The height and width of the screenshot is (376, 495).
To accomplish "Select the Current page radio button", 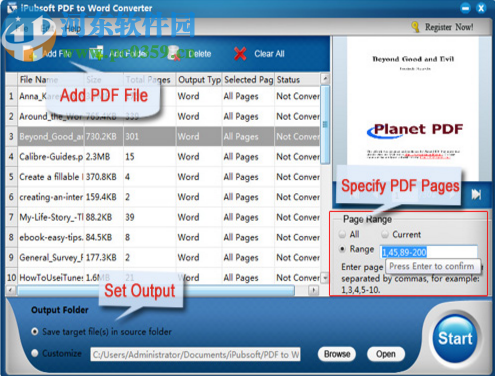I will pos(385,234).
